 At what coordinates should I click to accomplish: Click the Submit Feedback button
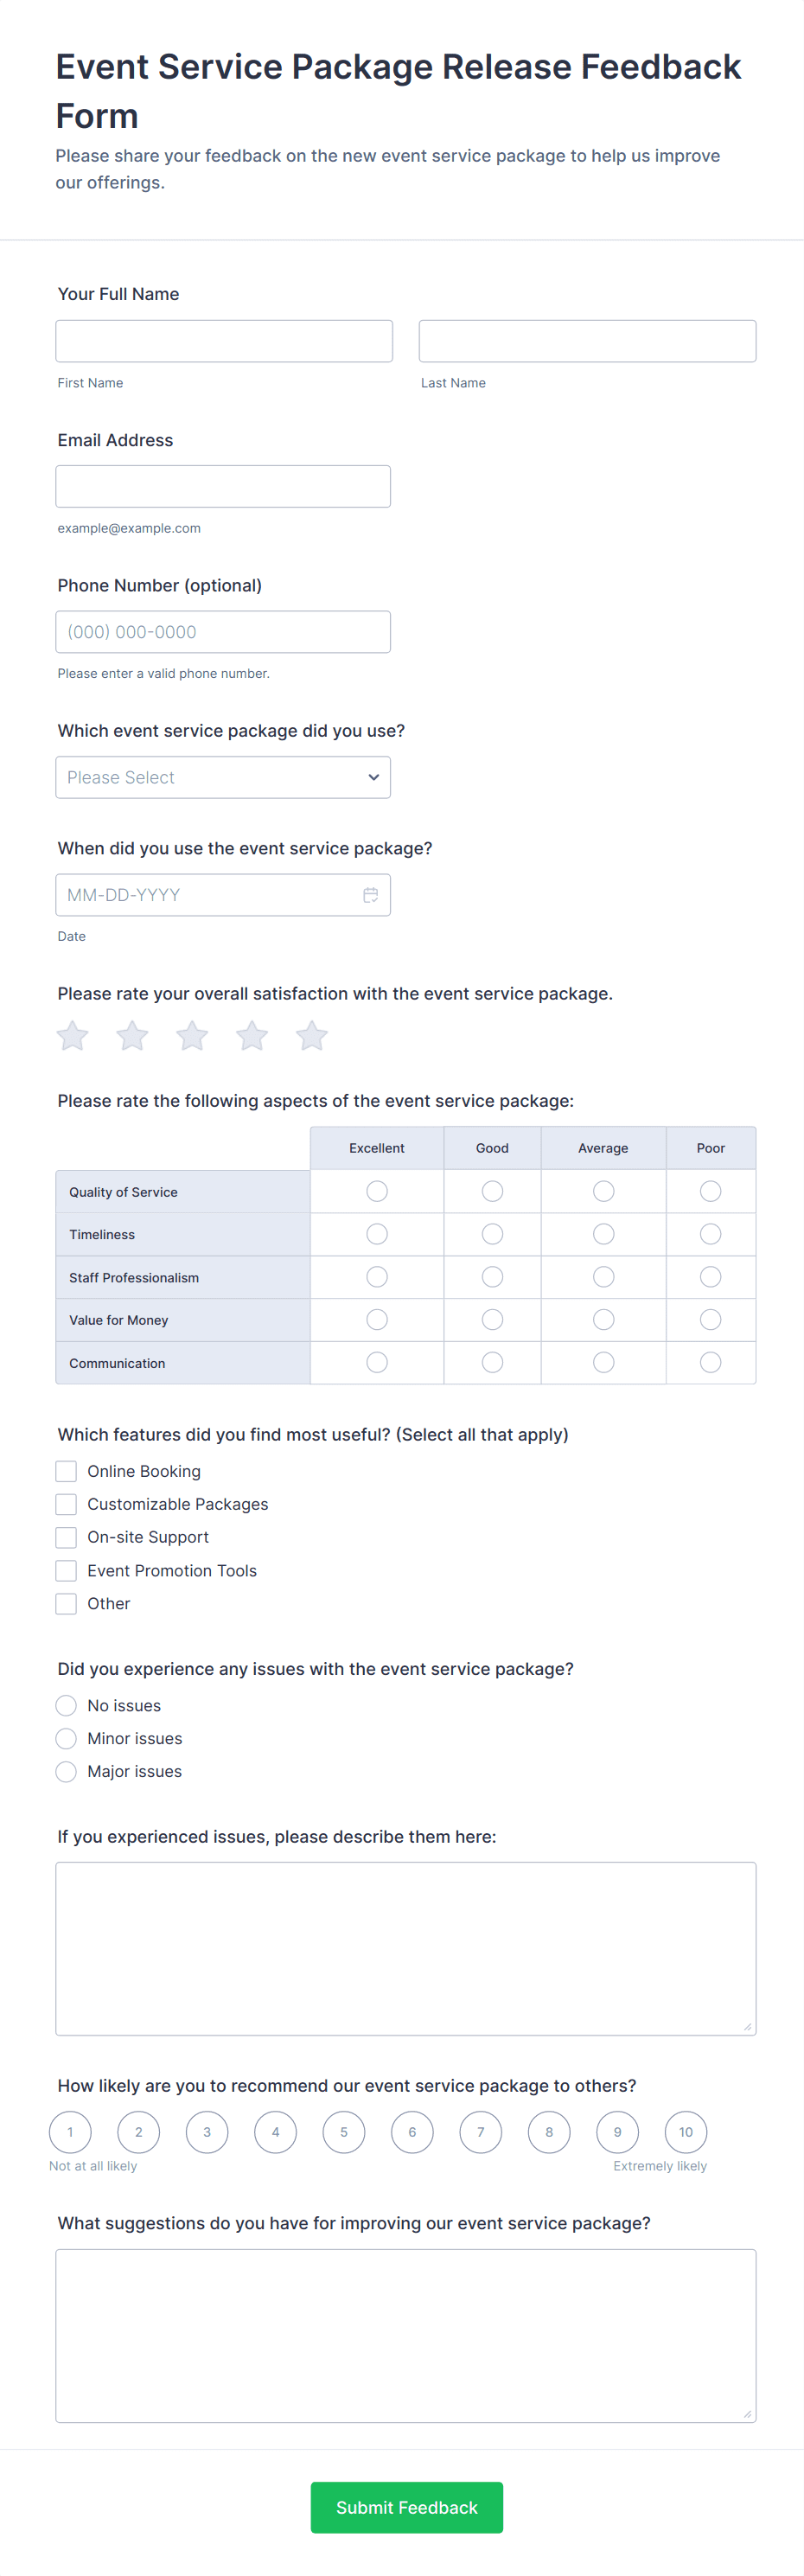coord(406,2507)
